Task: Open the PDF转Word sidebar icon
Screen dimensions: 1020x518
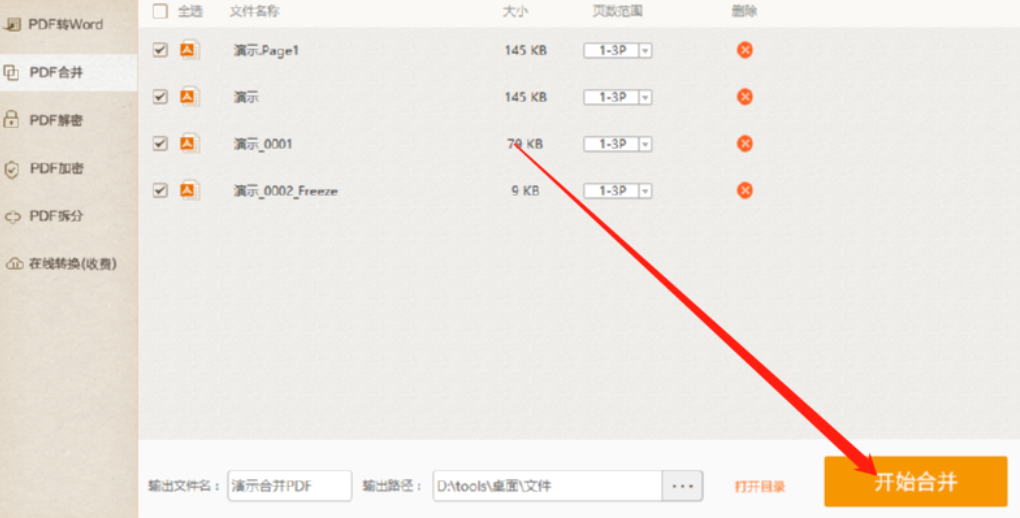Action: (x=12, y=25)
